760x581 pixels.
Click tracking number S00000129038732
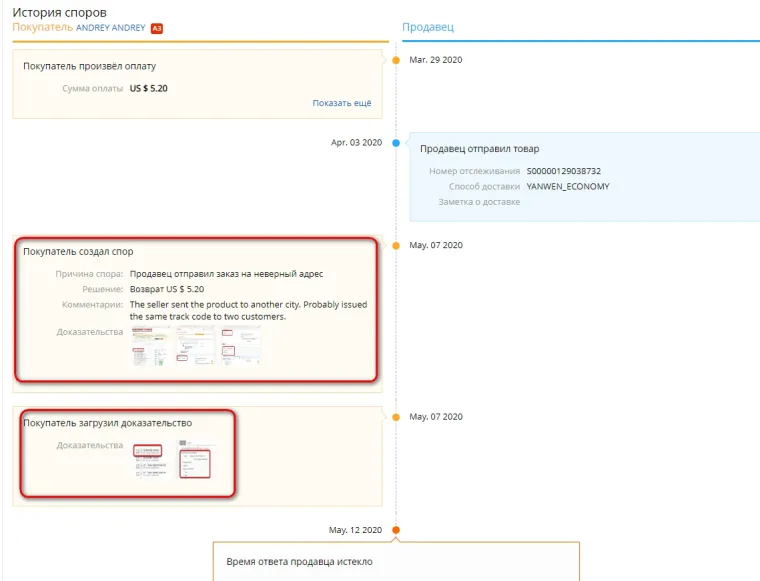563,171
